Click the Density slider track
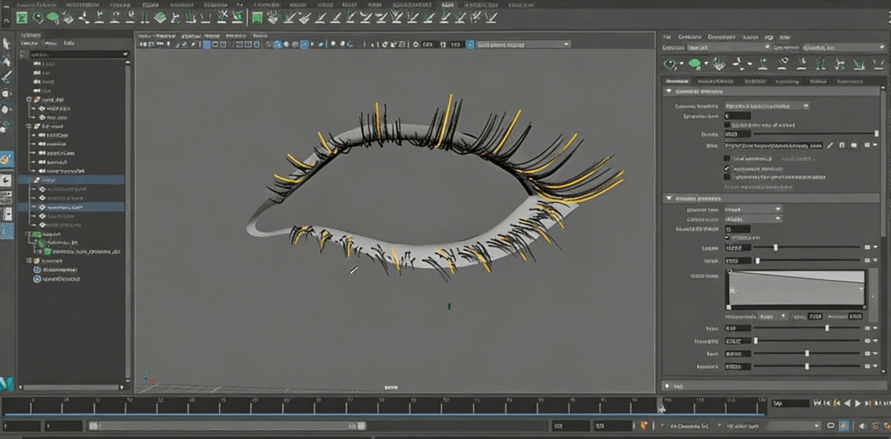 [x=800, y=134]
